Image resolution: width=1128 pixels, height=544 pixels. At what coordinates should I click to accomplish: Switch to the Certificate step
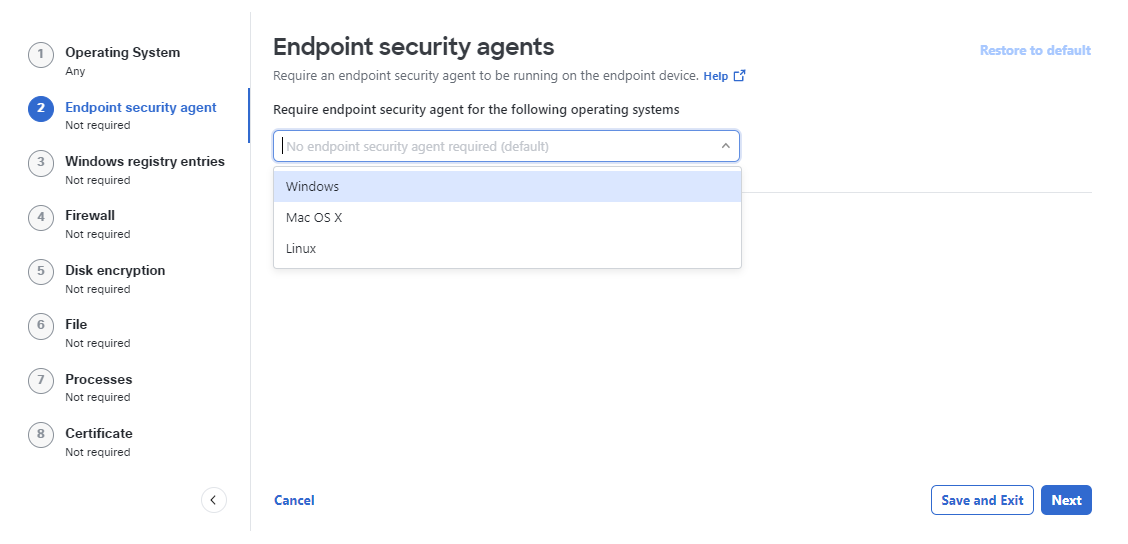99,433
